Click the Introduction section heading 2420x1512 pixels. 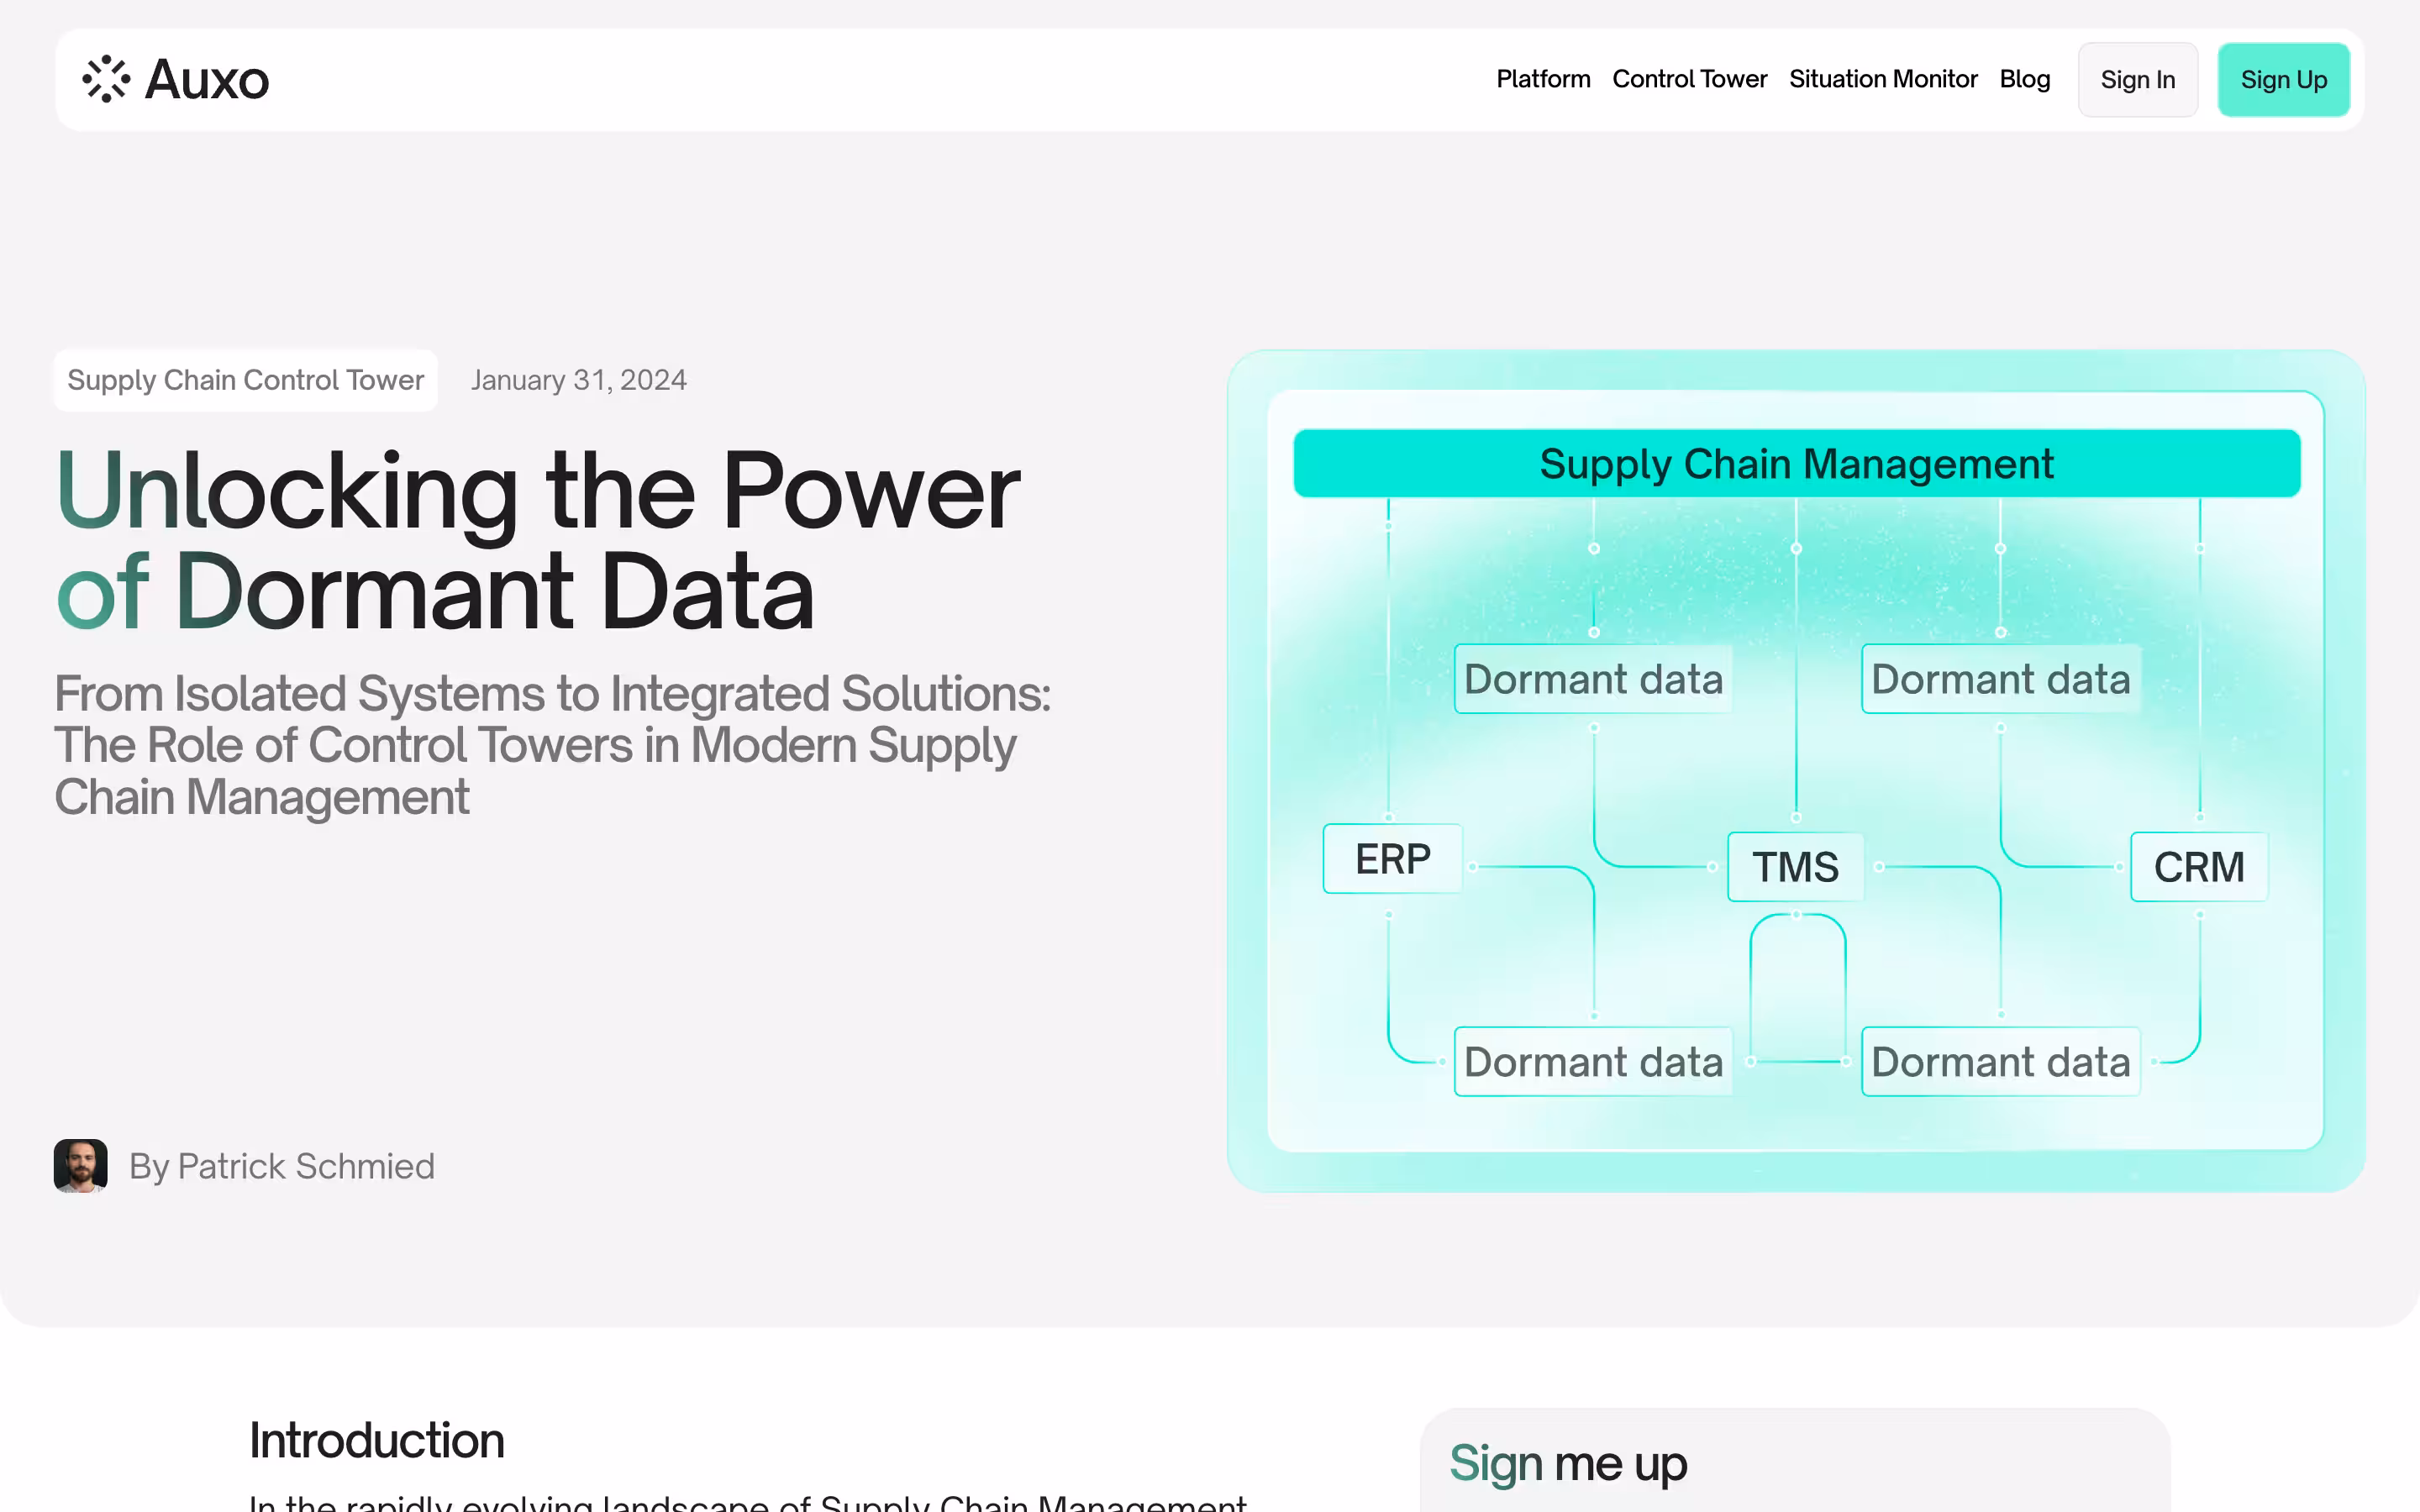coord(376,1441)
